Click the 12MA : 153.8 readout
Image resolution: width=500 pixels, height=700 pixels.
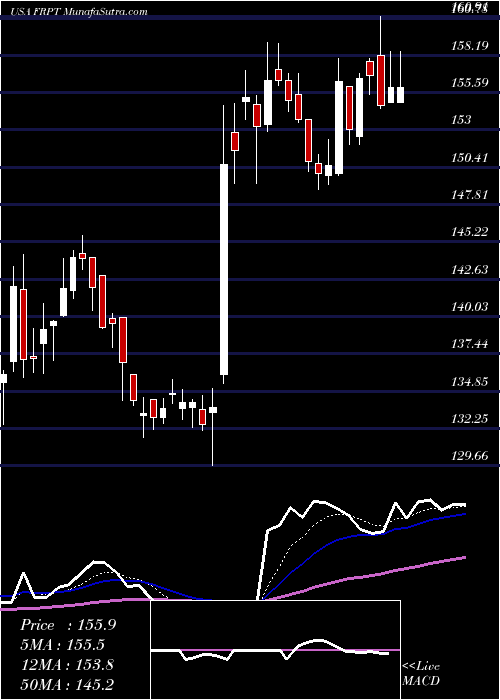click(x=67, y=665)
